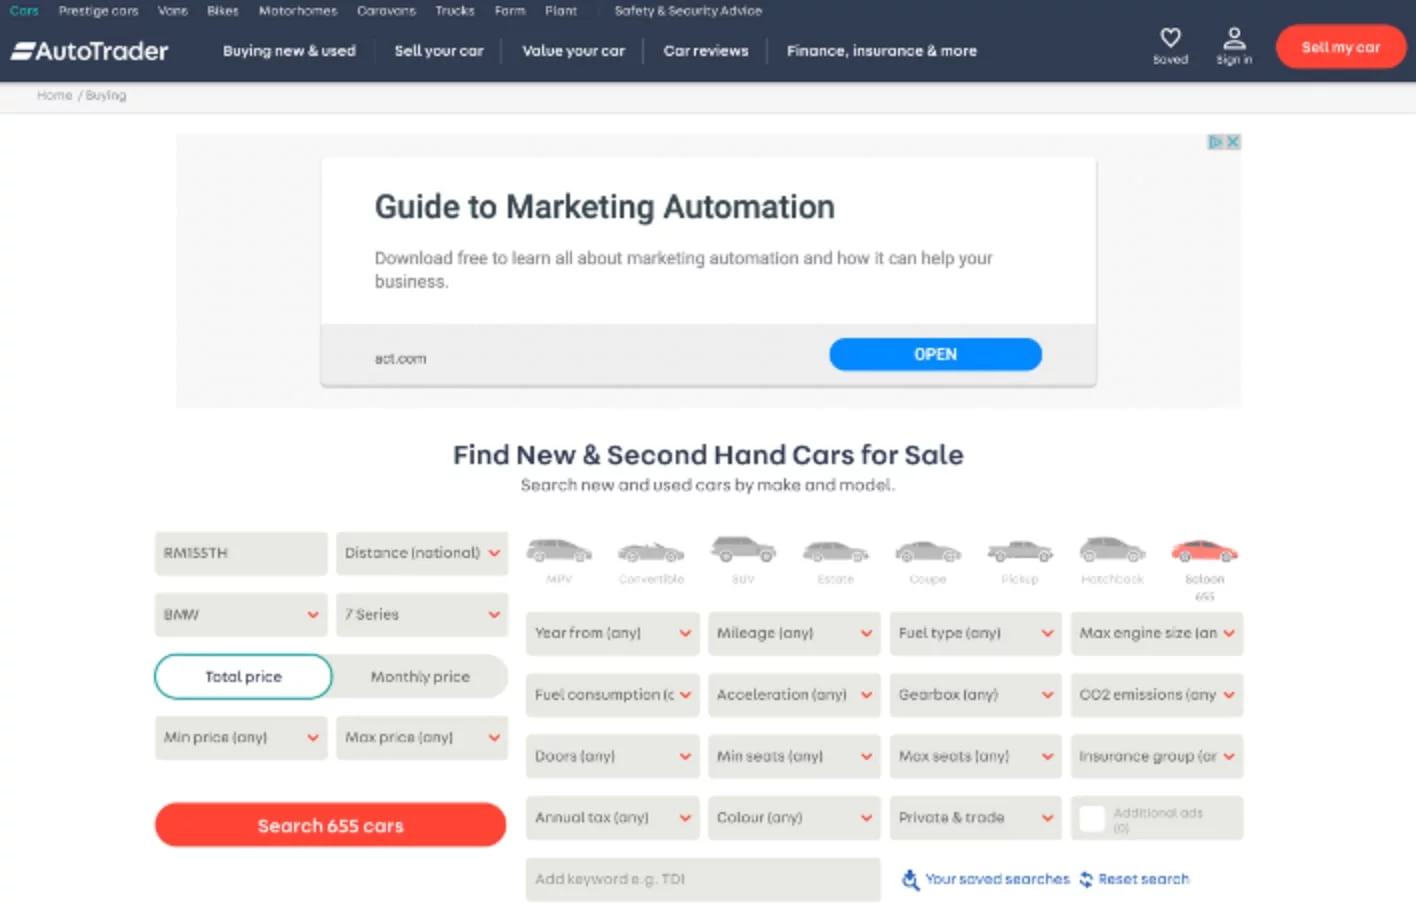Open Saved items heart icon
Viewport: 1416px width, 904px height.
pyautogui.click(x=1170, y=39)
